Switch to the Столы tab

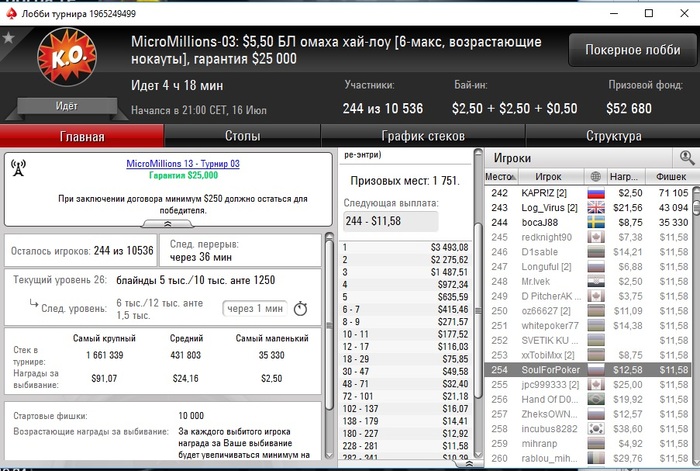242,136
